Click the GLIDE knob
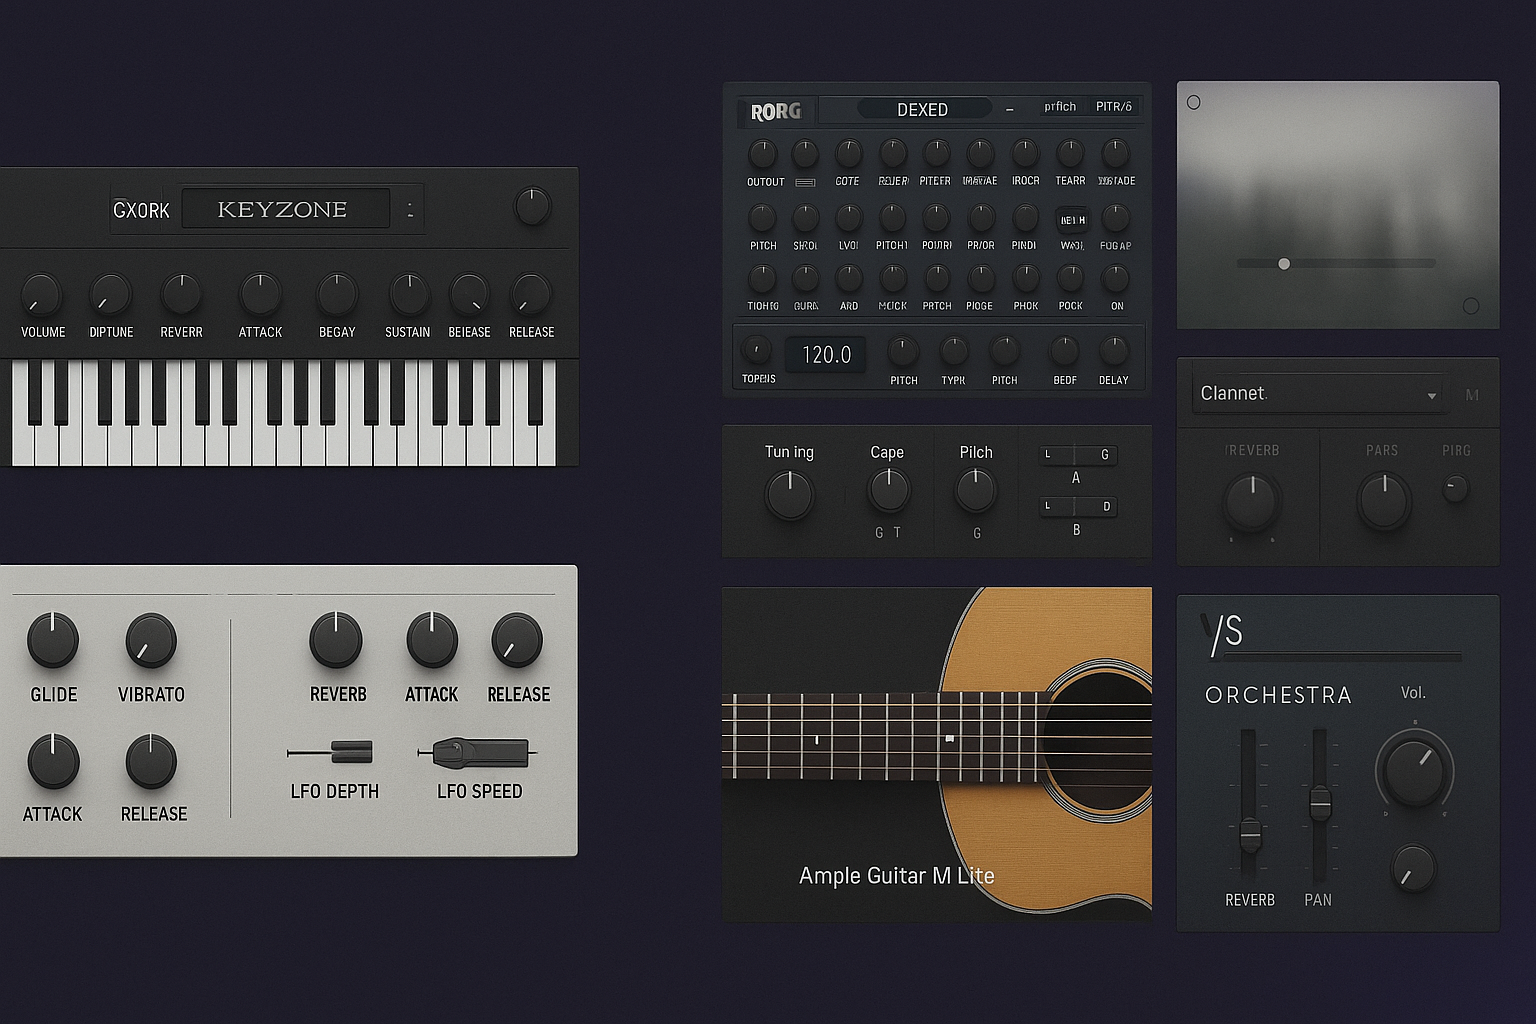The image size is (1536, 1024). pyautogui.click(x=53, y=641)
